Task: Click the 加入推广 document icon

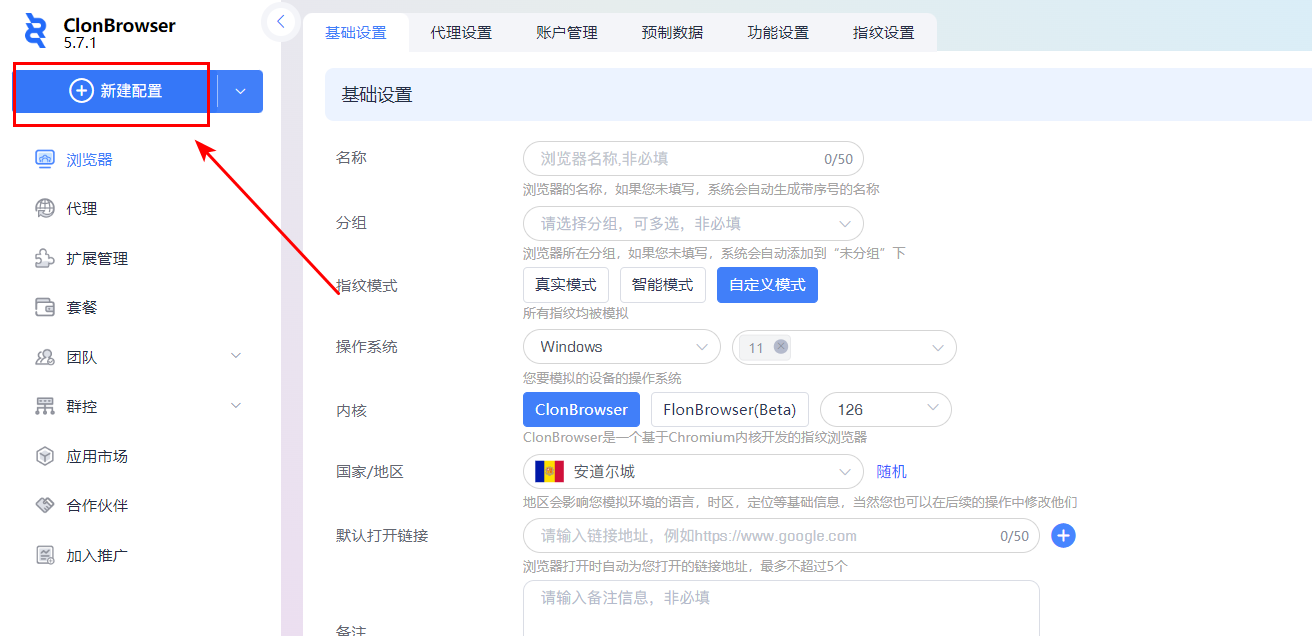Action: coord(45,555)
